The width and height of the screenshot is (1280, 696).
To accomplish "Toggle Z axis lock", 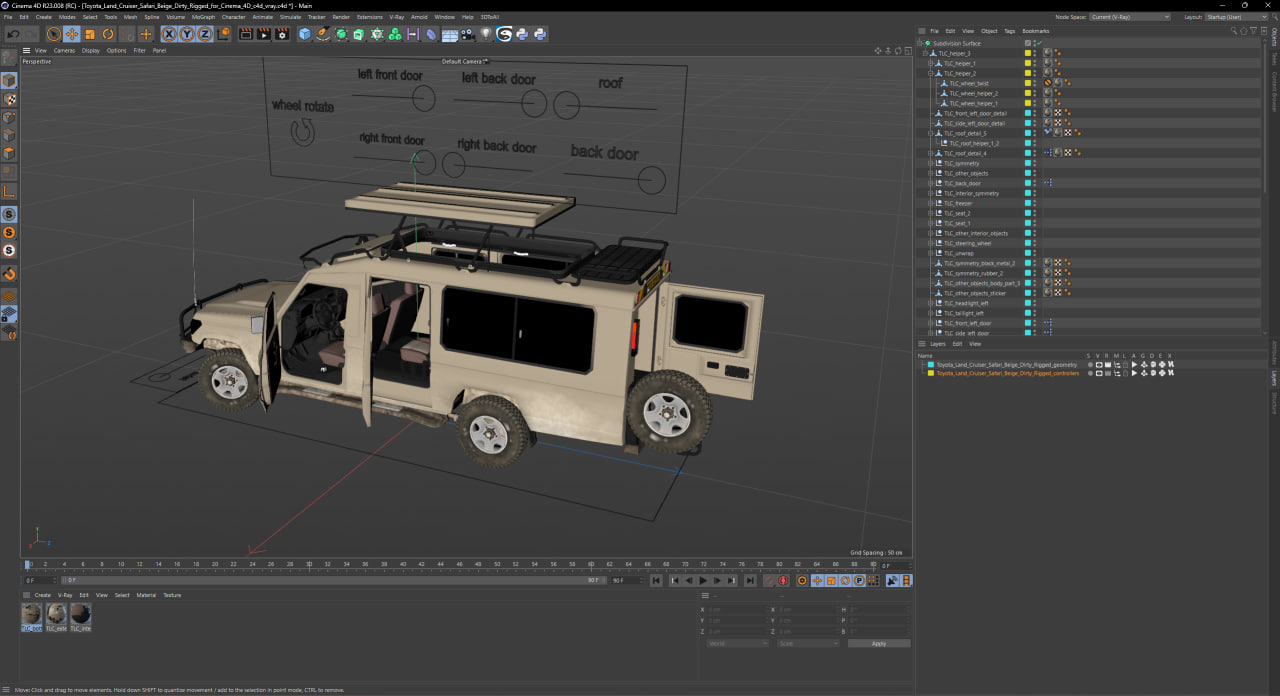I will pos(204,34).
